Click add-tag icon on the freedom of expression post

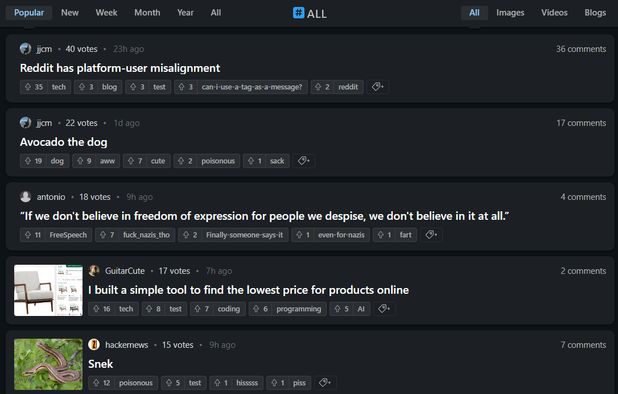click(x=431, y=235)
